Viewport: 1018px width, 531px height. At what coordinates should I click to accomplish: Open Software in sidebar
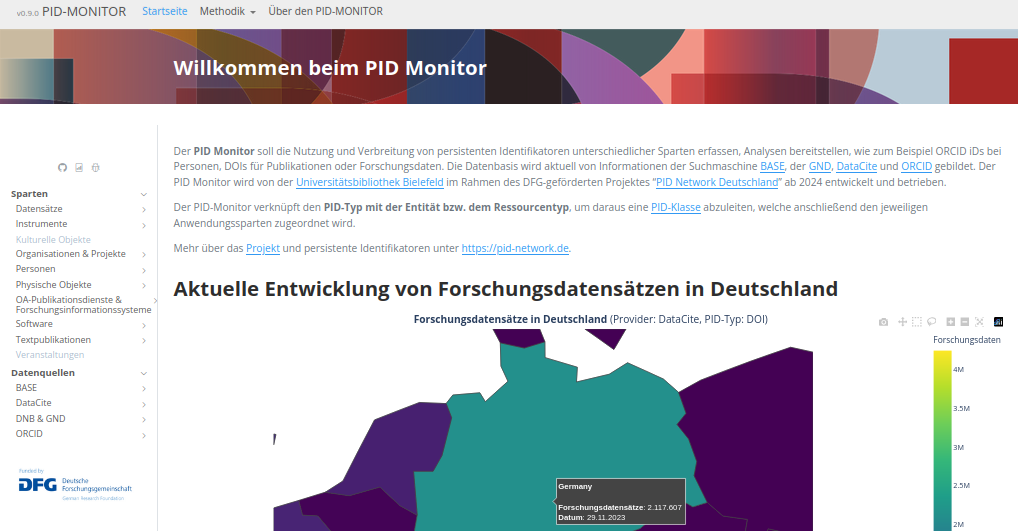(34, 323)
